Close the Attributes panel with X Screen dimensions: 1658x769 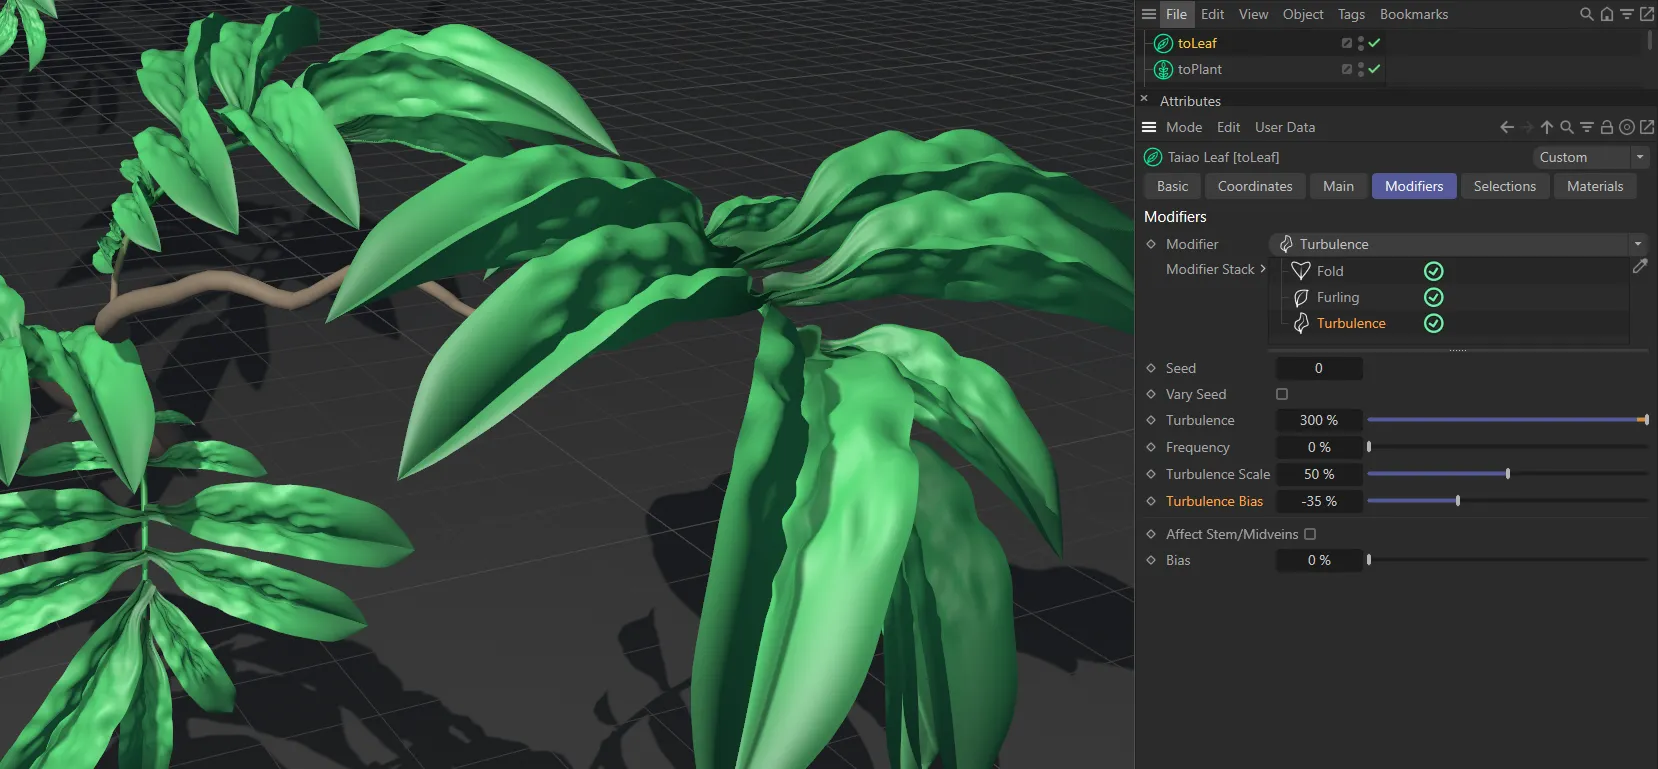click(1144, 99)
